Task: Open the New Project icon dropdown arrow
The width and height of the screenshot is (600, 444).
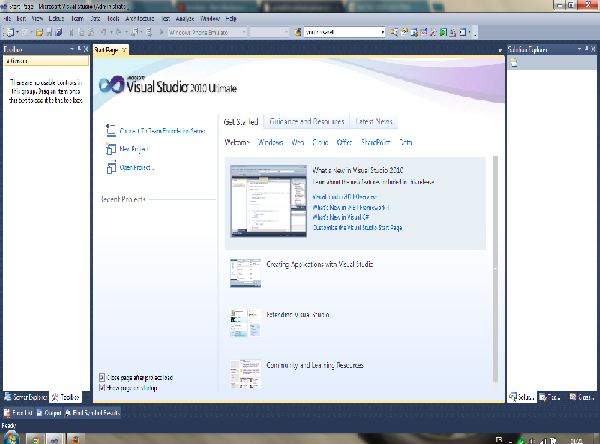Action: [x=18, y=33]
